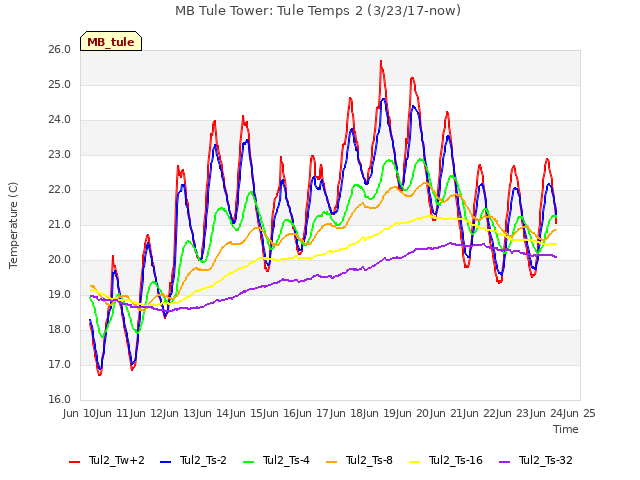This screenshot has height=480, width=640.
Task: Click the 16.0 y-axis tick label
Action: 60,400
